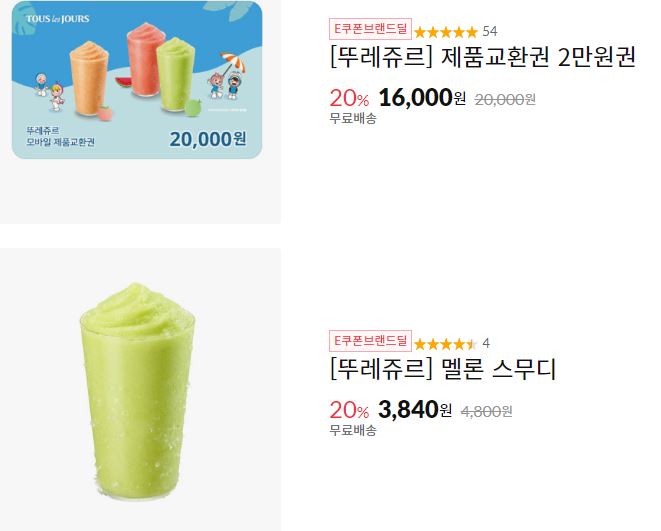661x531 pixels.
Task: Click the E쿠폰브랜드딜 badge on the voucher item
Action: click(x=370, y=29)
